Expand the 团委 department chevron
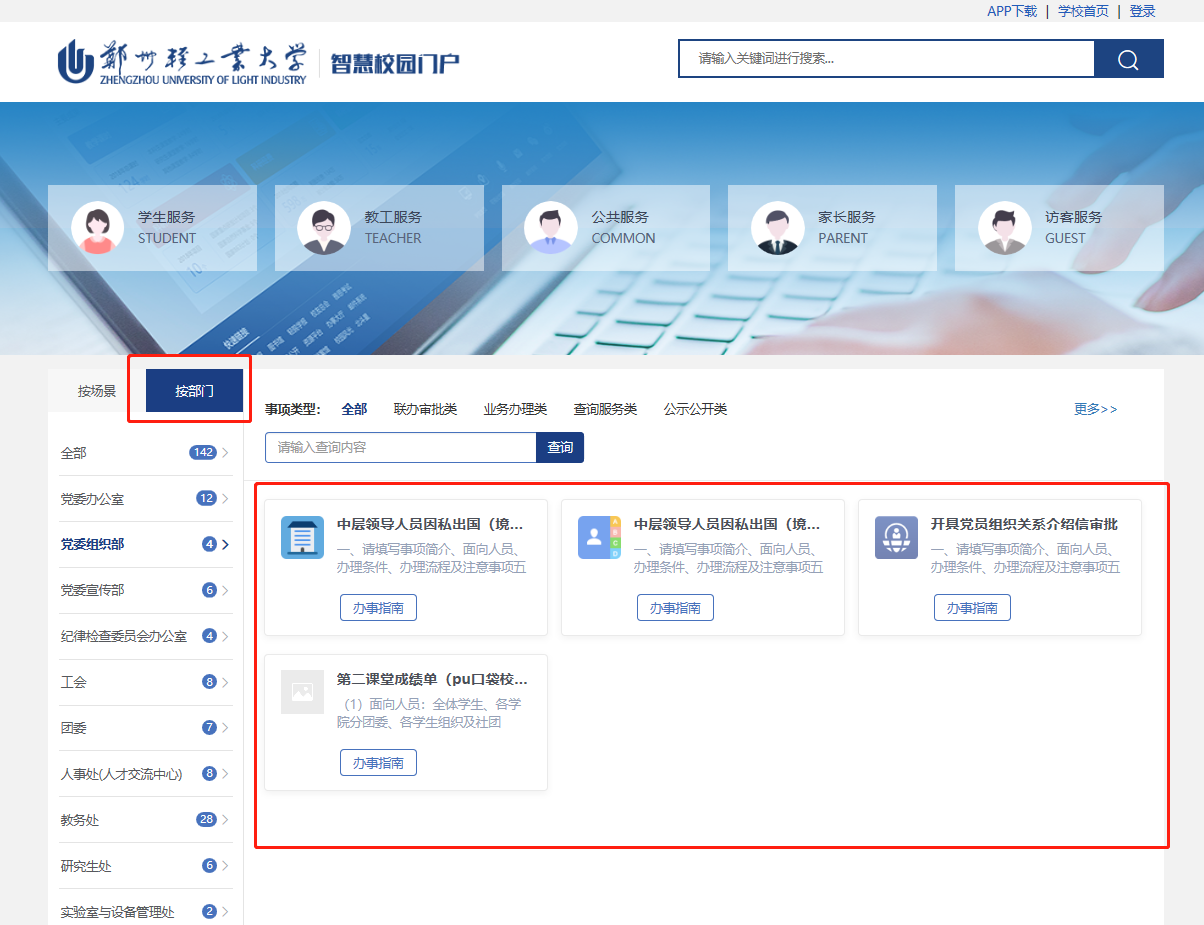Screen dimensions: 1204x925 (x=225, y=728)
